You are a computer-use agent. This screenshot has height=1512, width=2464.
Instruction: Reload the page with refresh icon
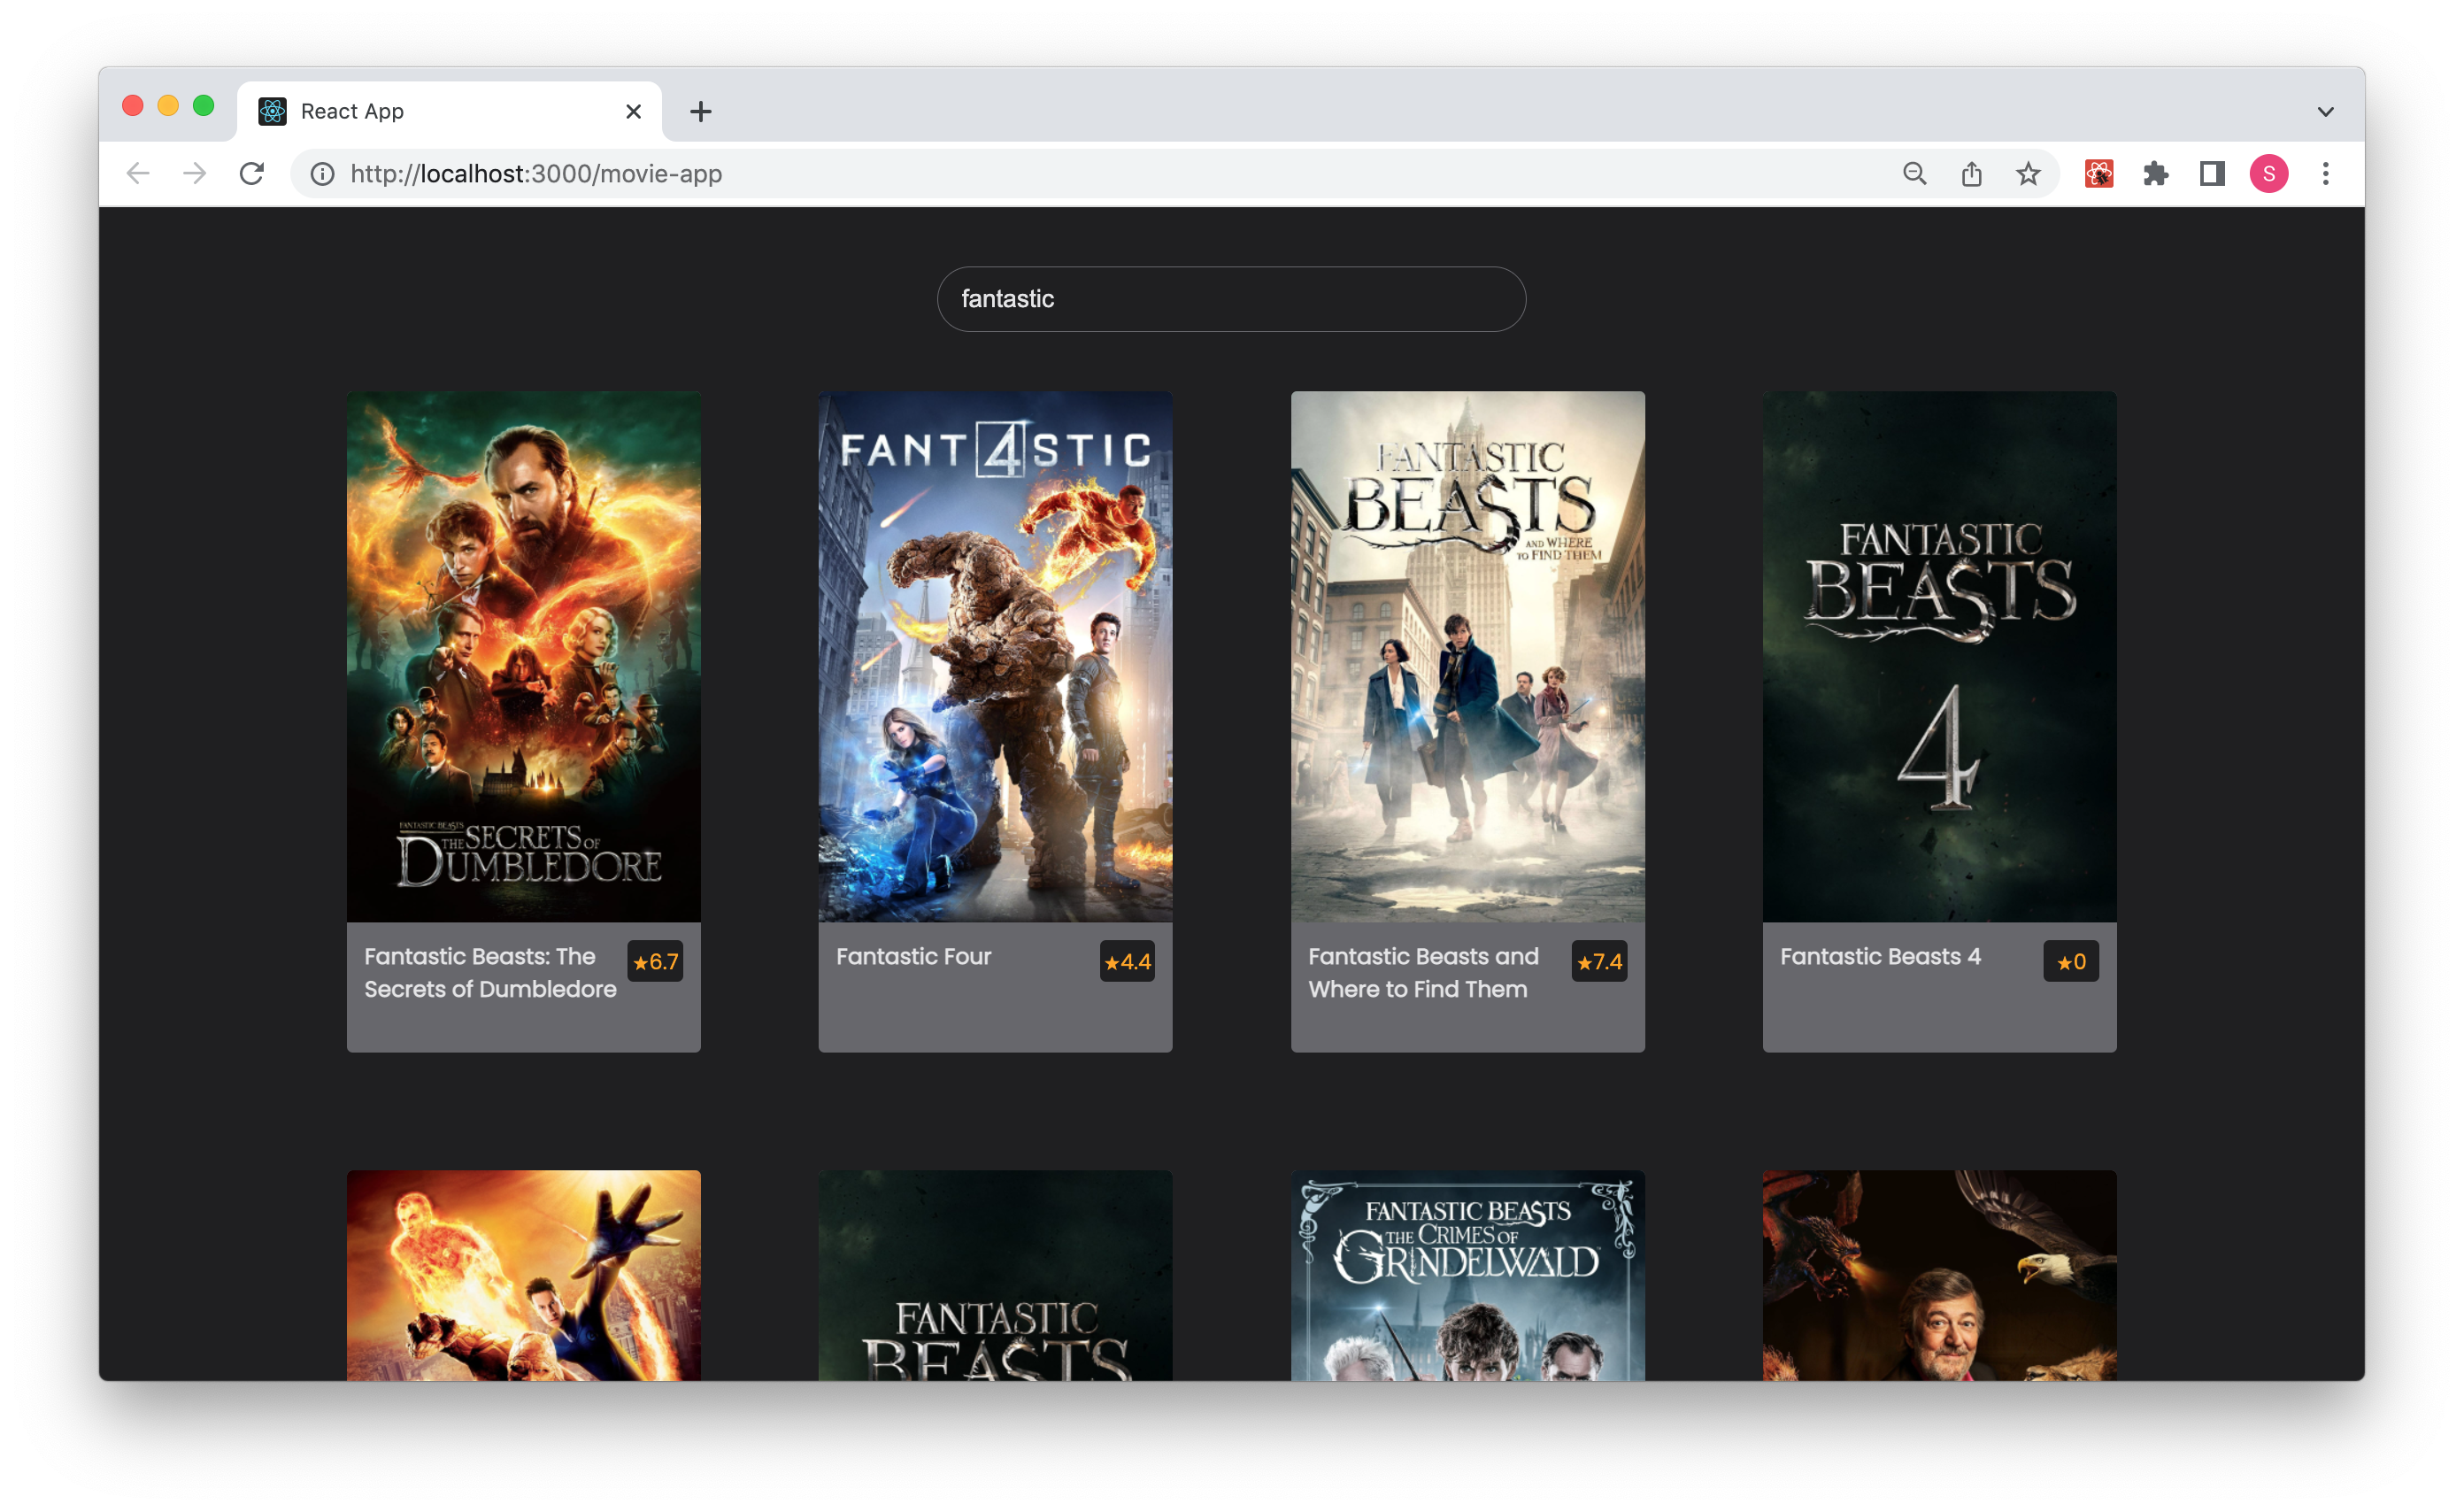(252, 174)
